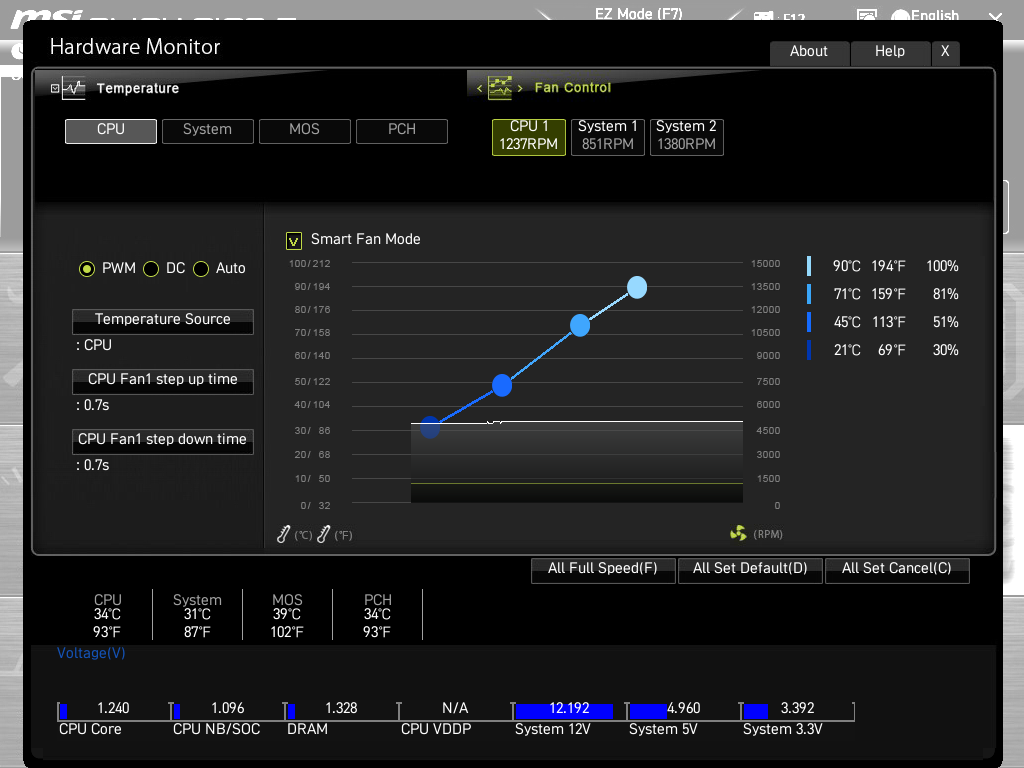1024x768 pixels.
Task: Click the Voltage(V) label
Action: pyautogui.click(x=91, y=653)
